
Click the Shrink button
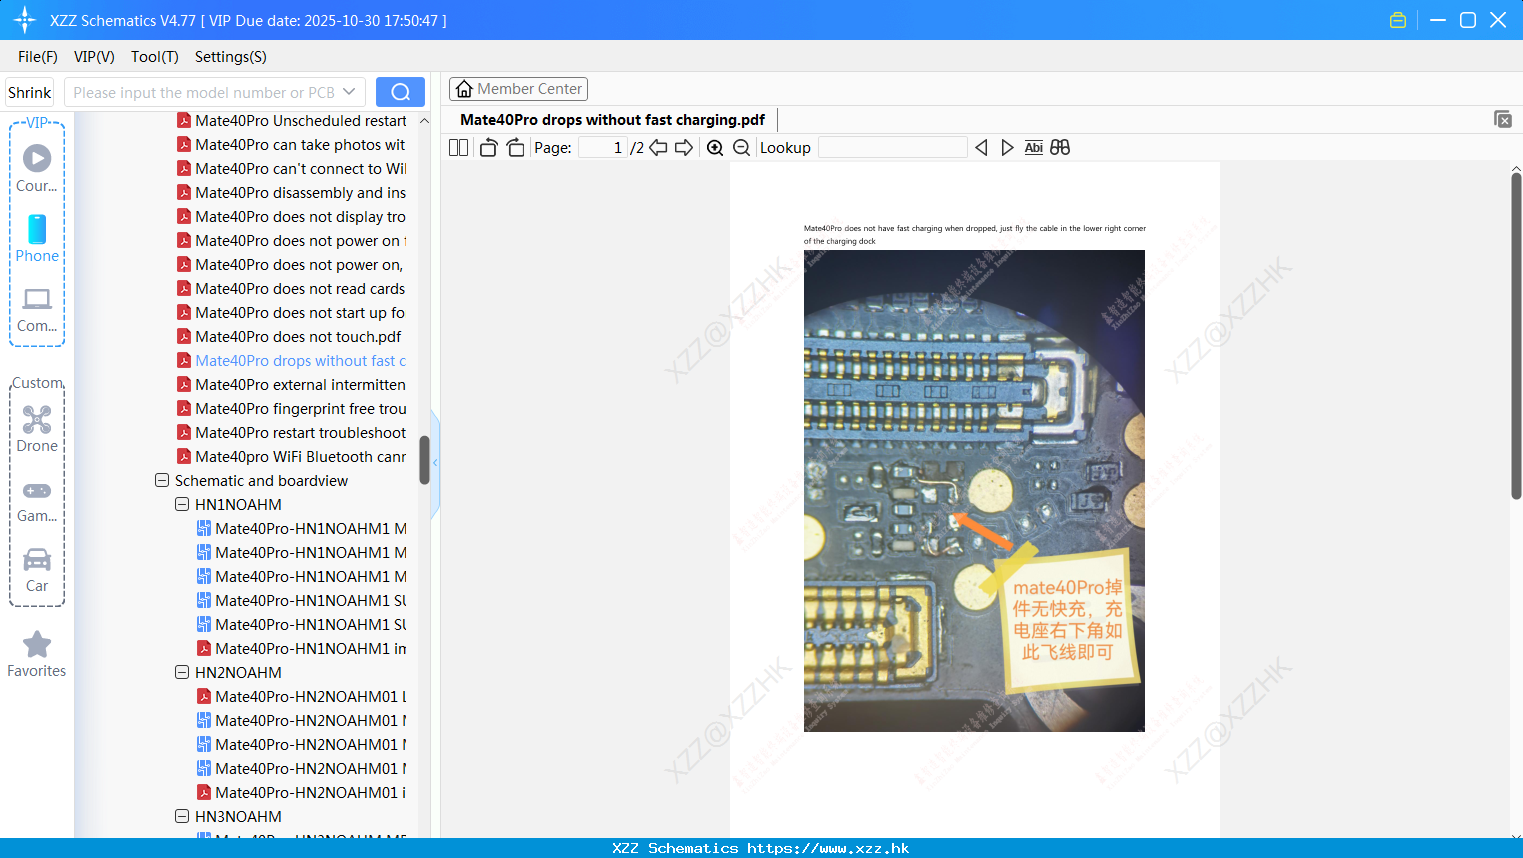click(x=29, y=92)
